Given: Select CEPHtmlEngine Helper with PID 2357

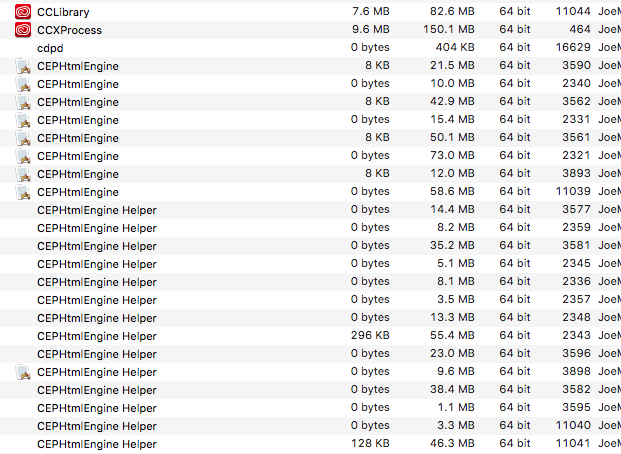Looking at the screenshot, I should coord(310,300).
